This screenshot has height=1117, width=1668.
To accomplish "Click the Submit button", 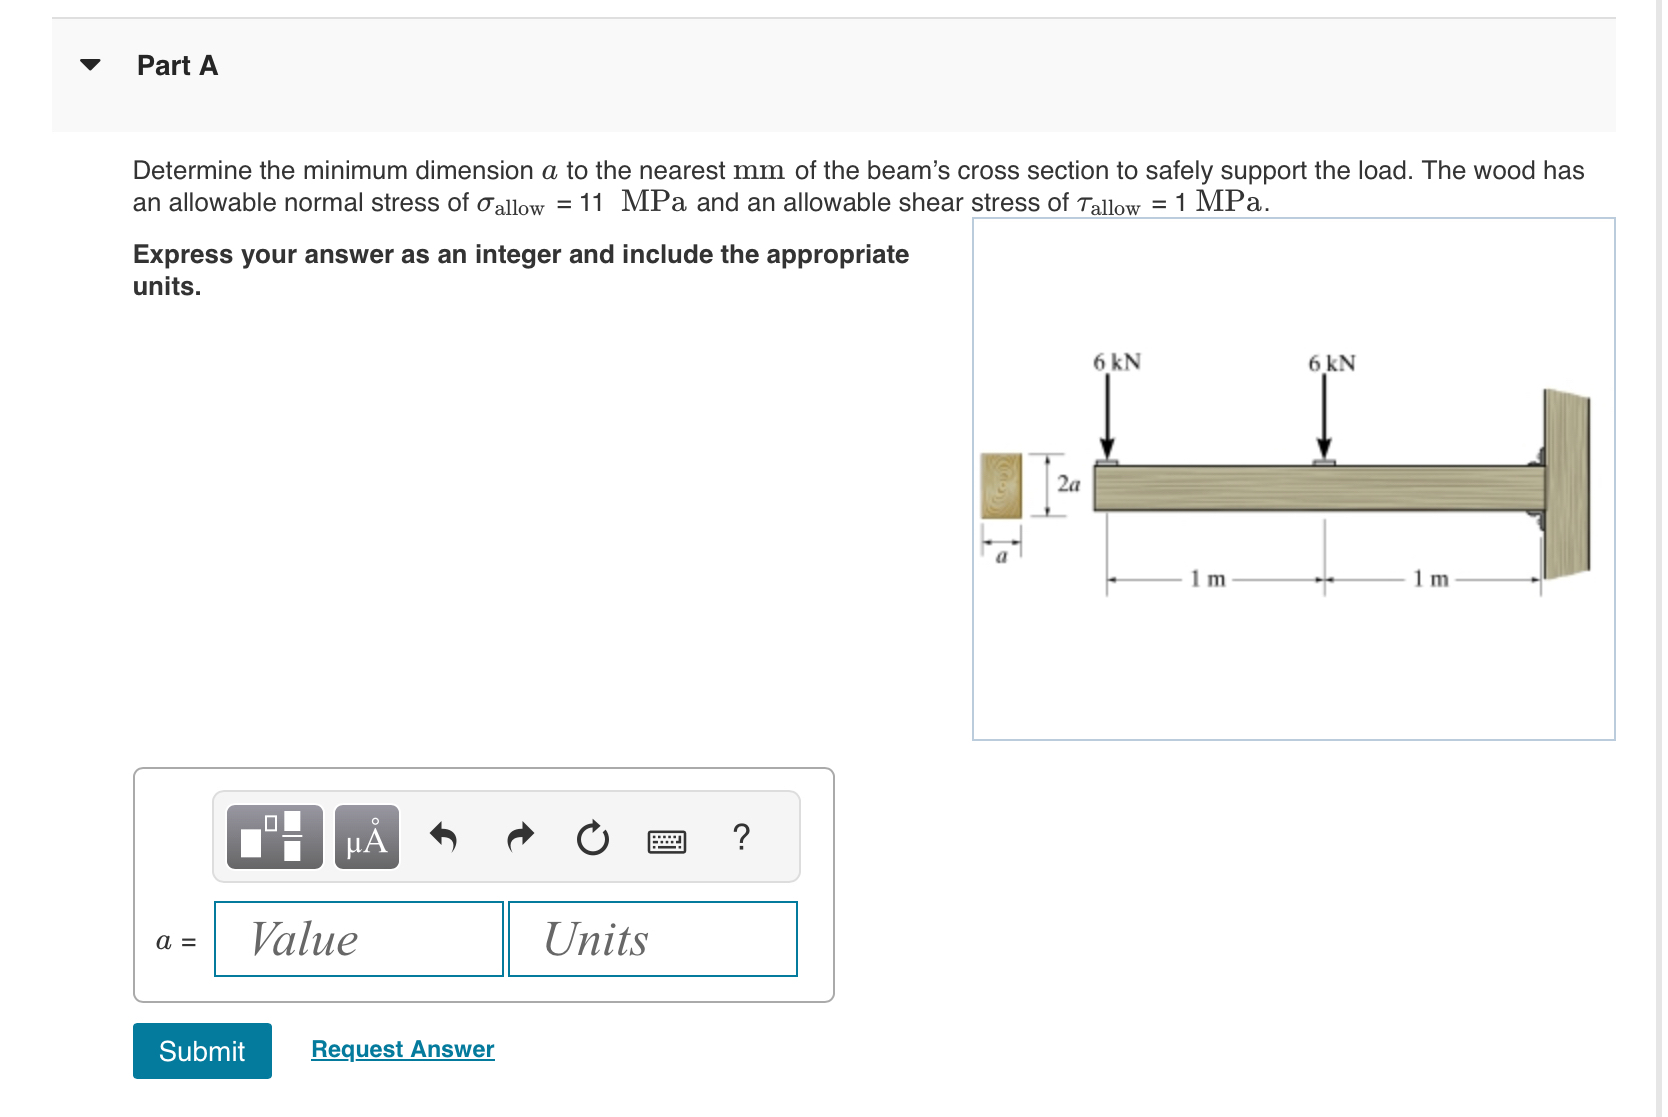I will (x=201, y=1051).
